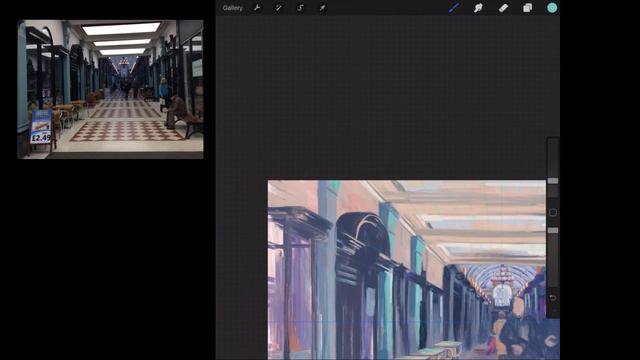Activate the Selection S-shaped tool

click(300, 8)
